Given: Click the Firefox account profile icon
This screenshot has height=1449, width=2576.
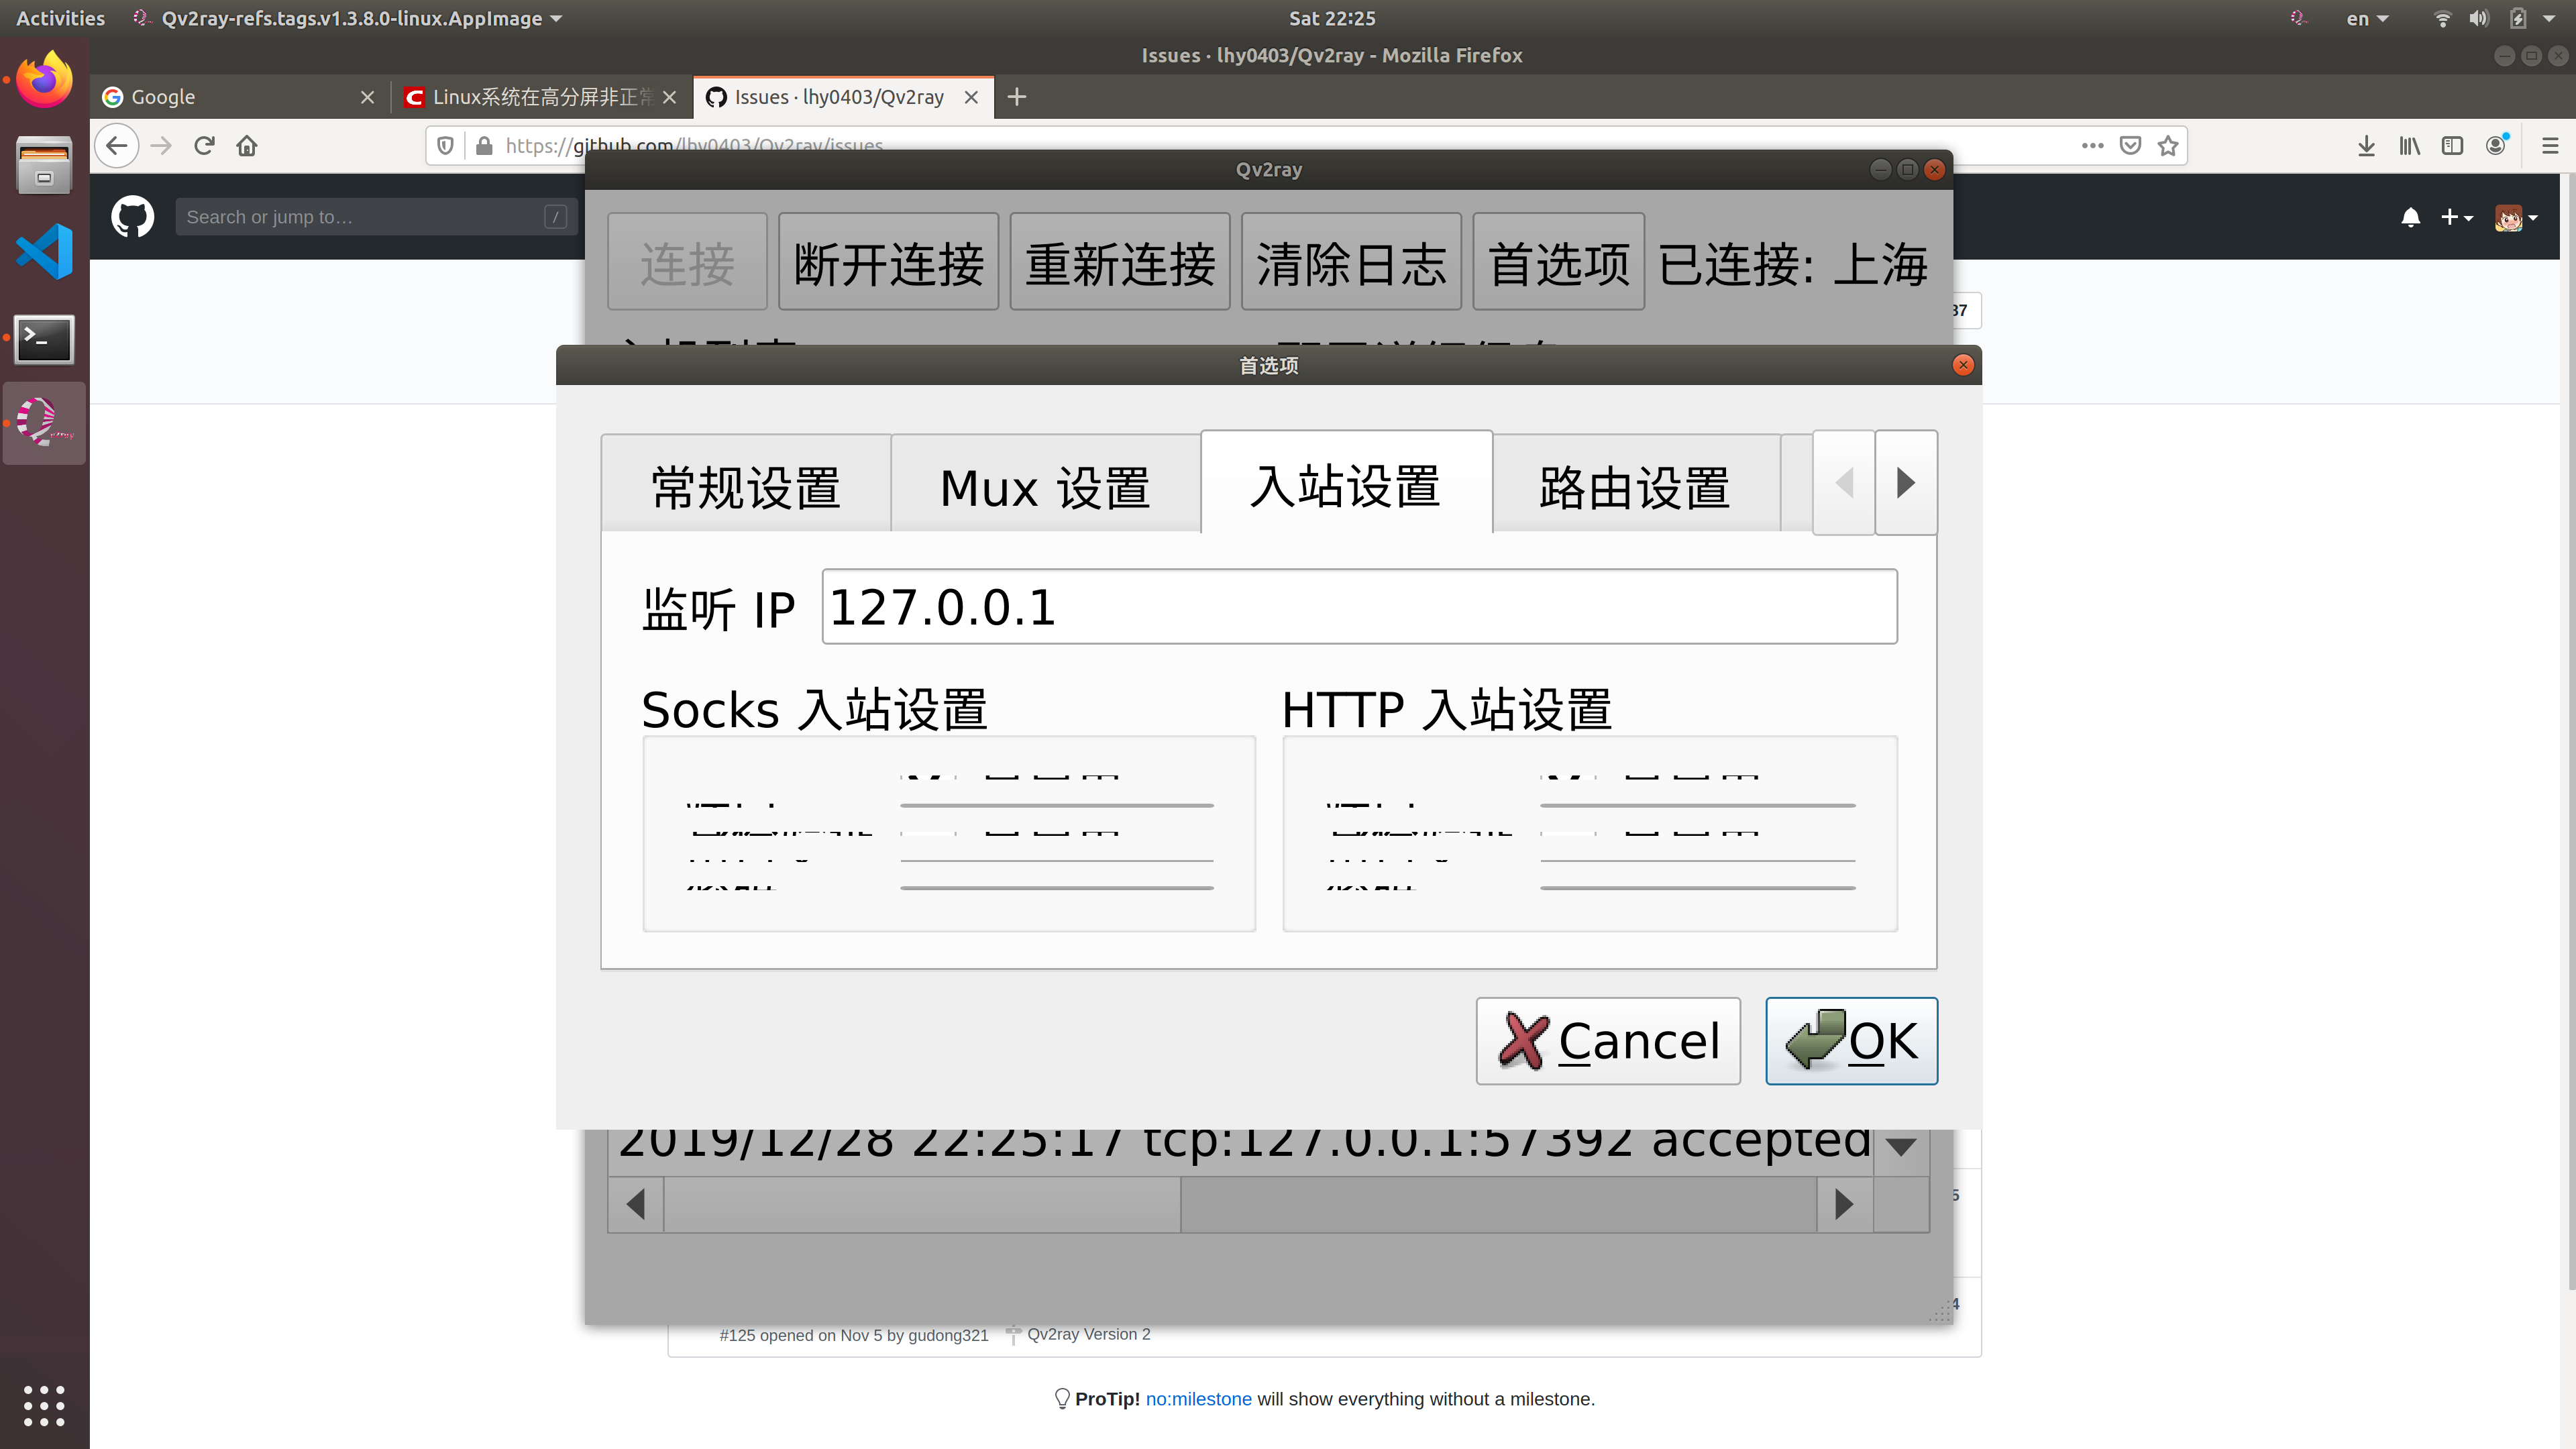Looking at the screenshot, I should tap(2495, 145).
